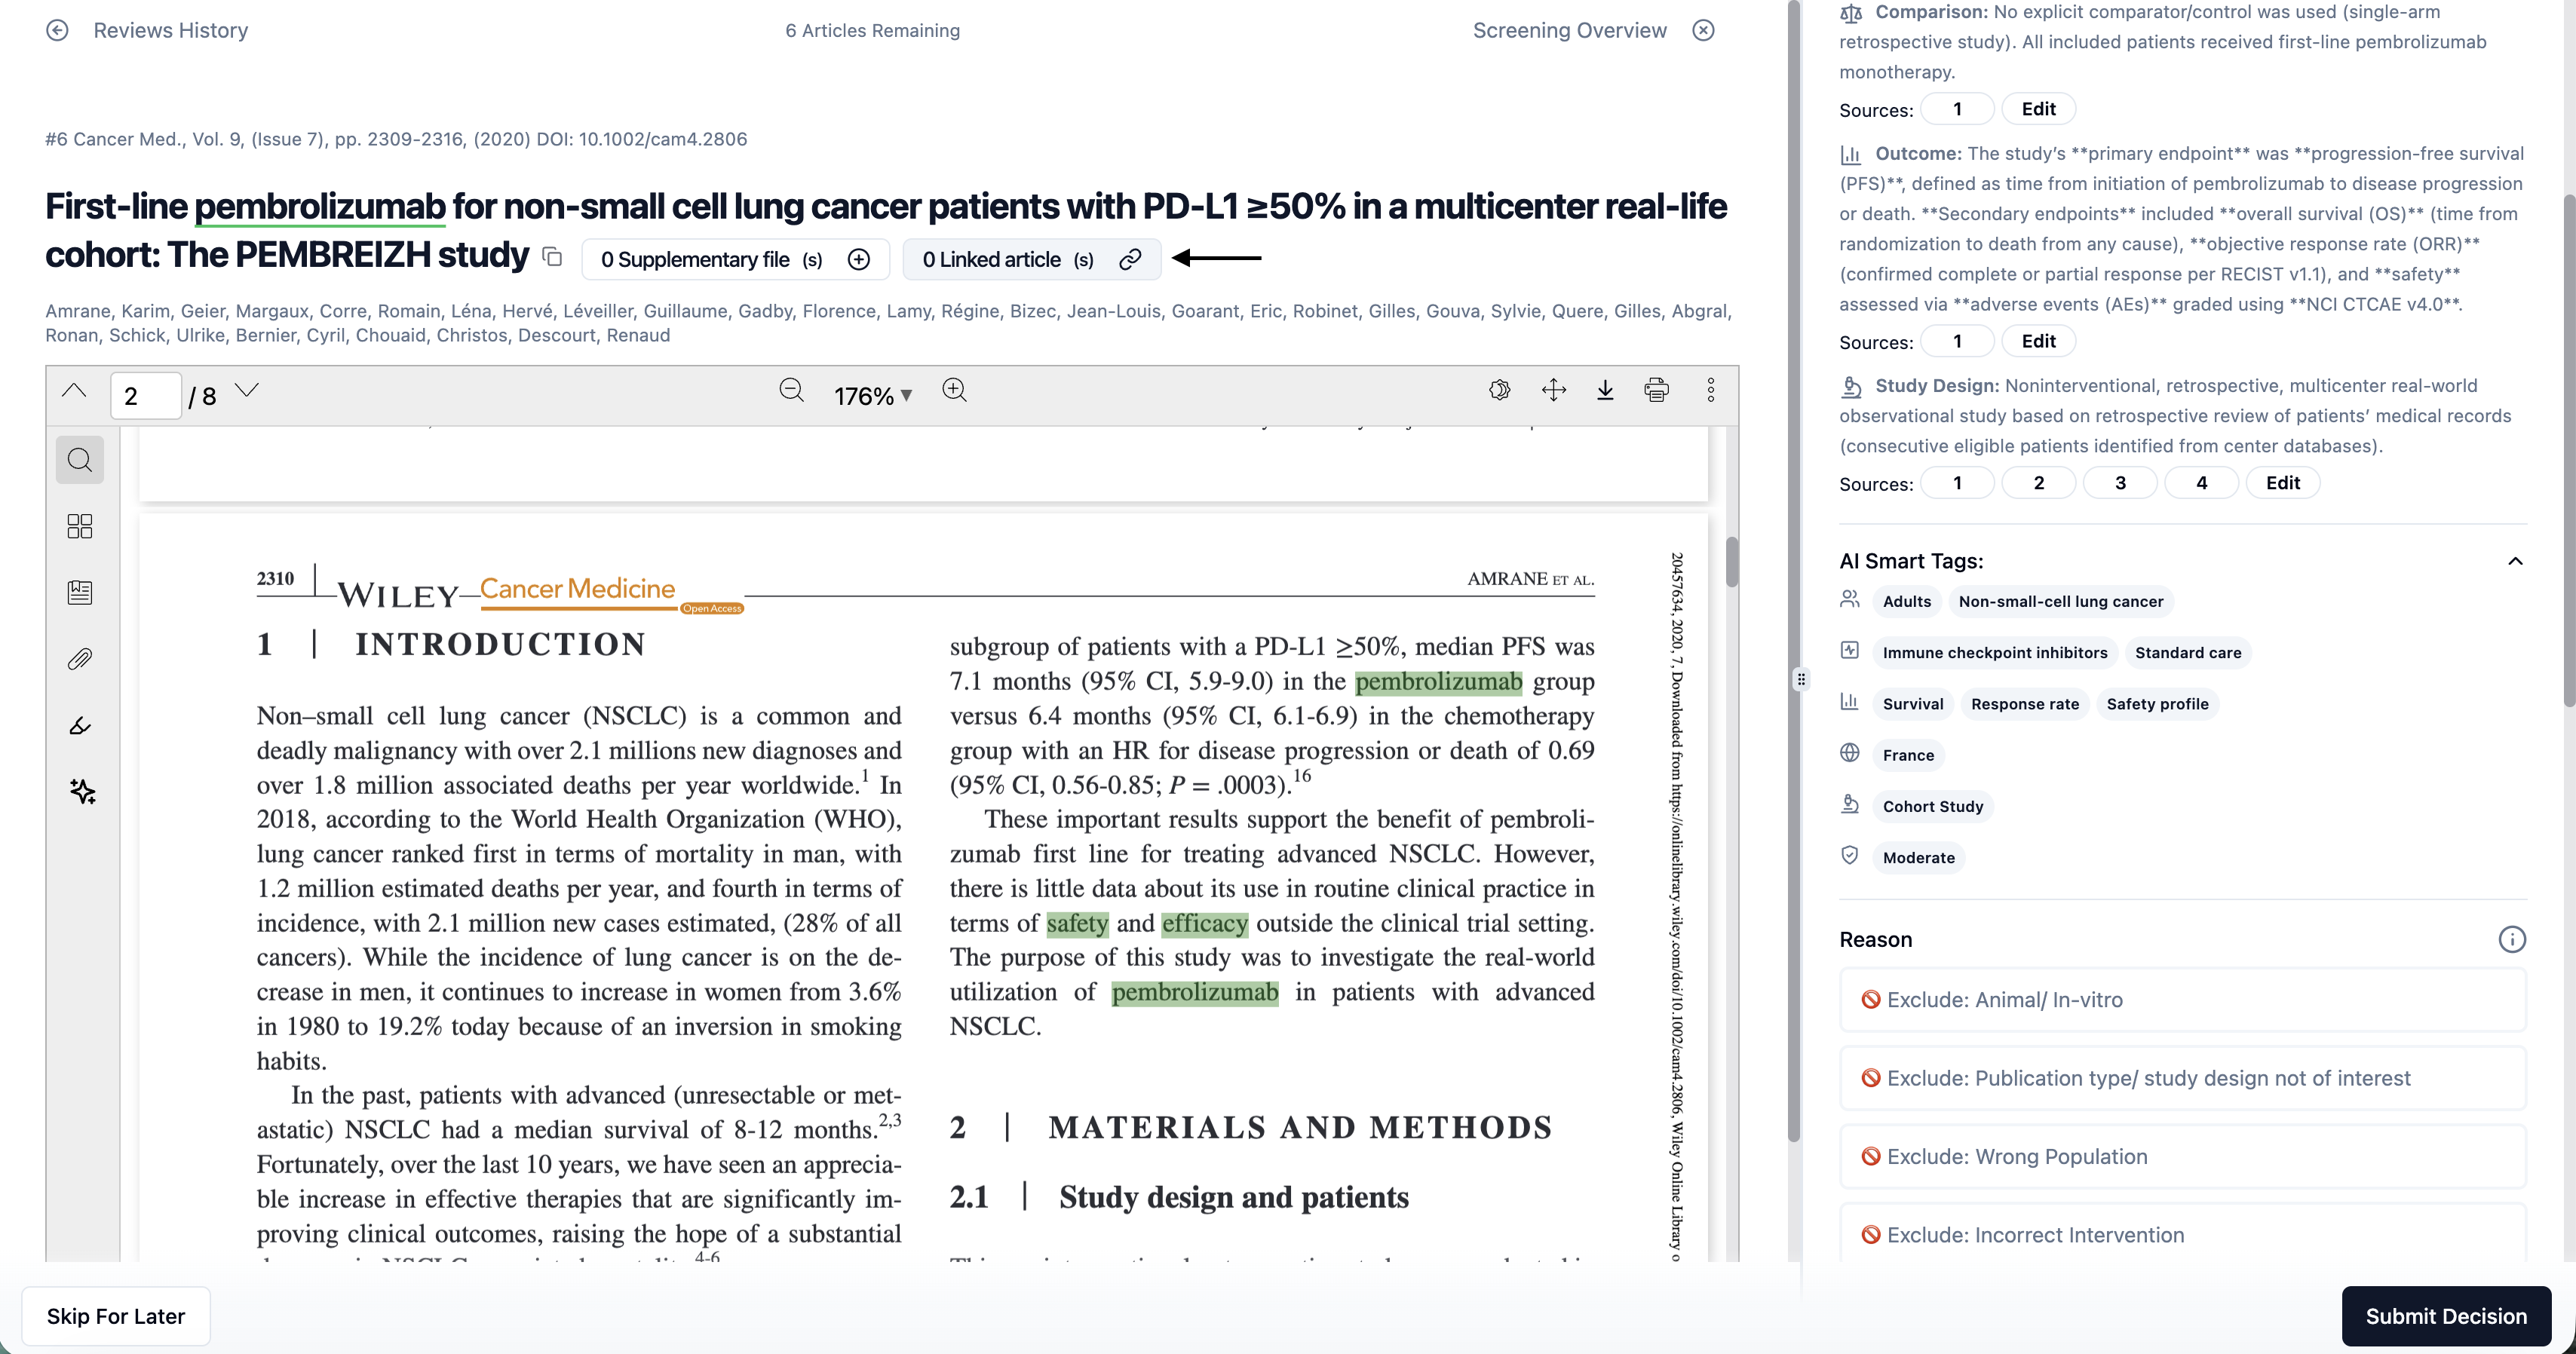Click Submit Decision button
The width and height of the screenshot is (2576, 1354).
pos(2445,1316)
